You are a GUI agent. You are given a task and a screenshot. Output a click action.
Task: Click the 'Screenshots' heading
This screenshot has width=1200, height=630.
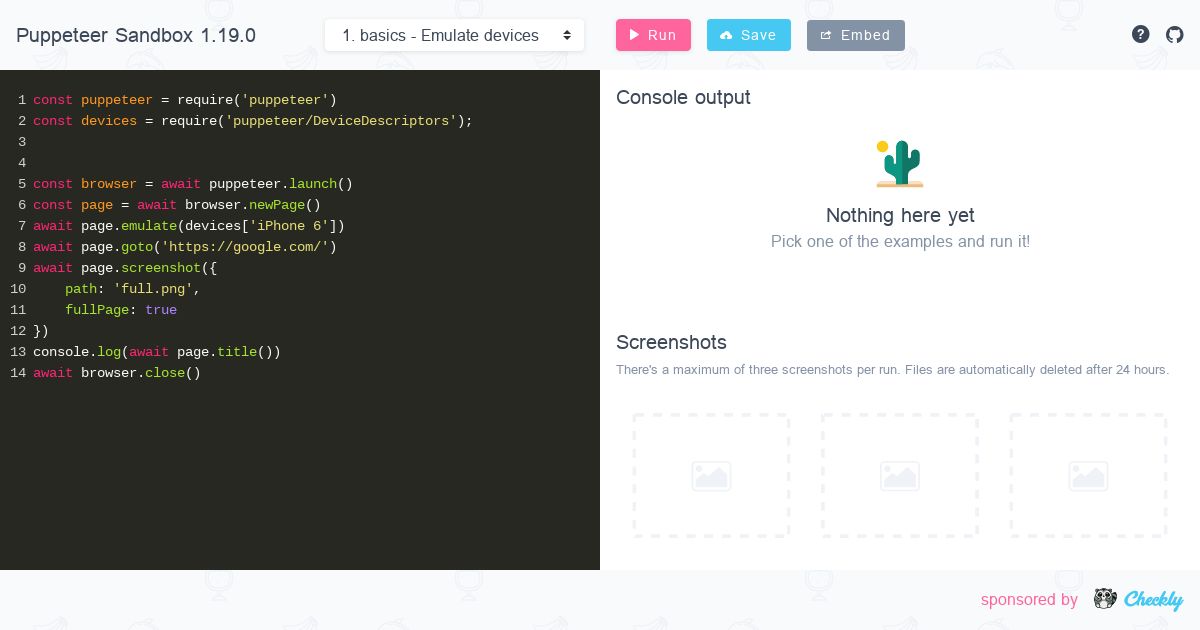coord(671,342)
